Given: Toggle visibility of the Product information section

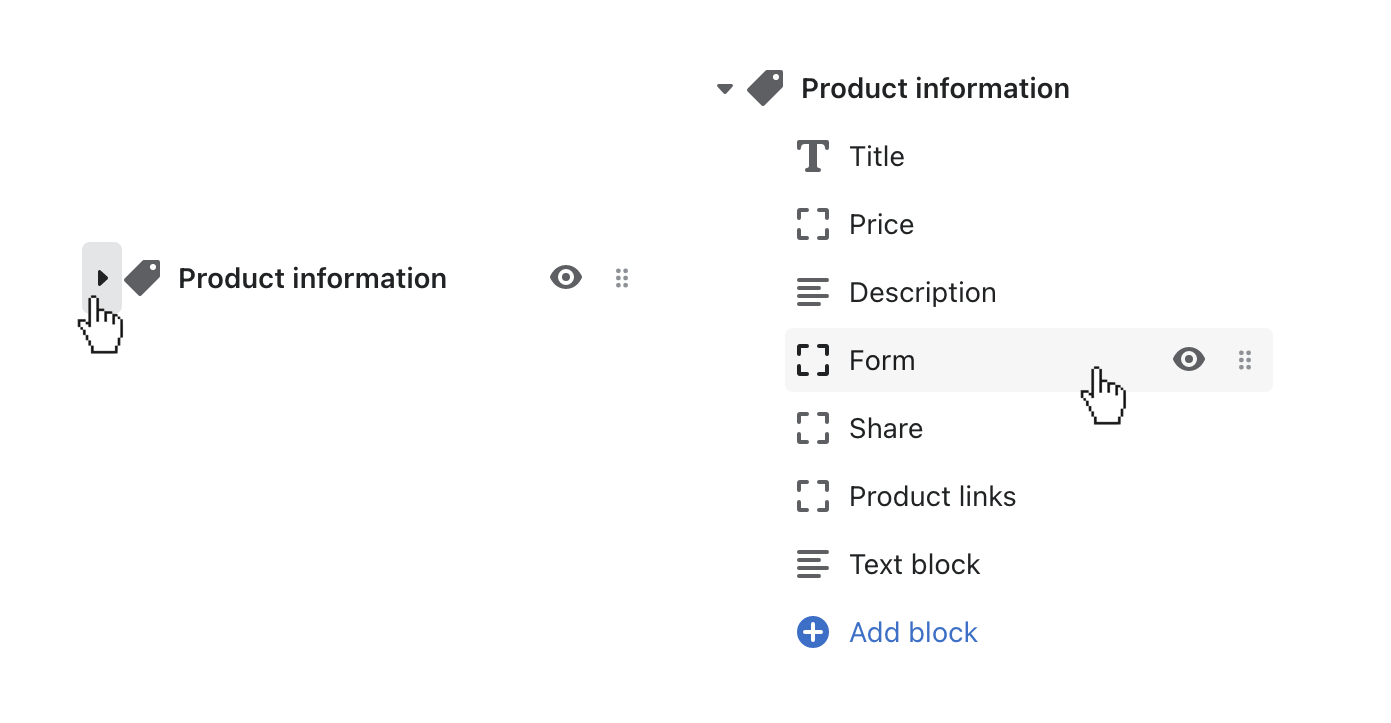Looking at the screenshot, I should click(566, 277).
